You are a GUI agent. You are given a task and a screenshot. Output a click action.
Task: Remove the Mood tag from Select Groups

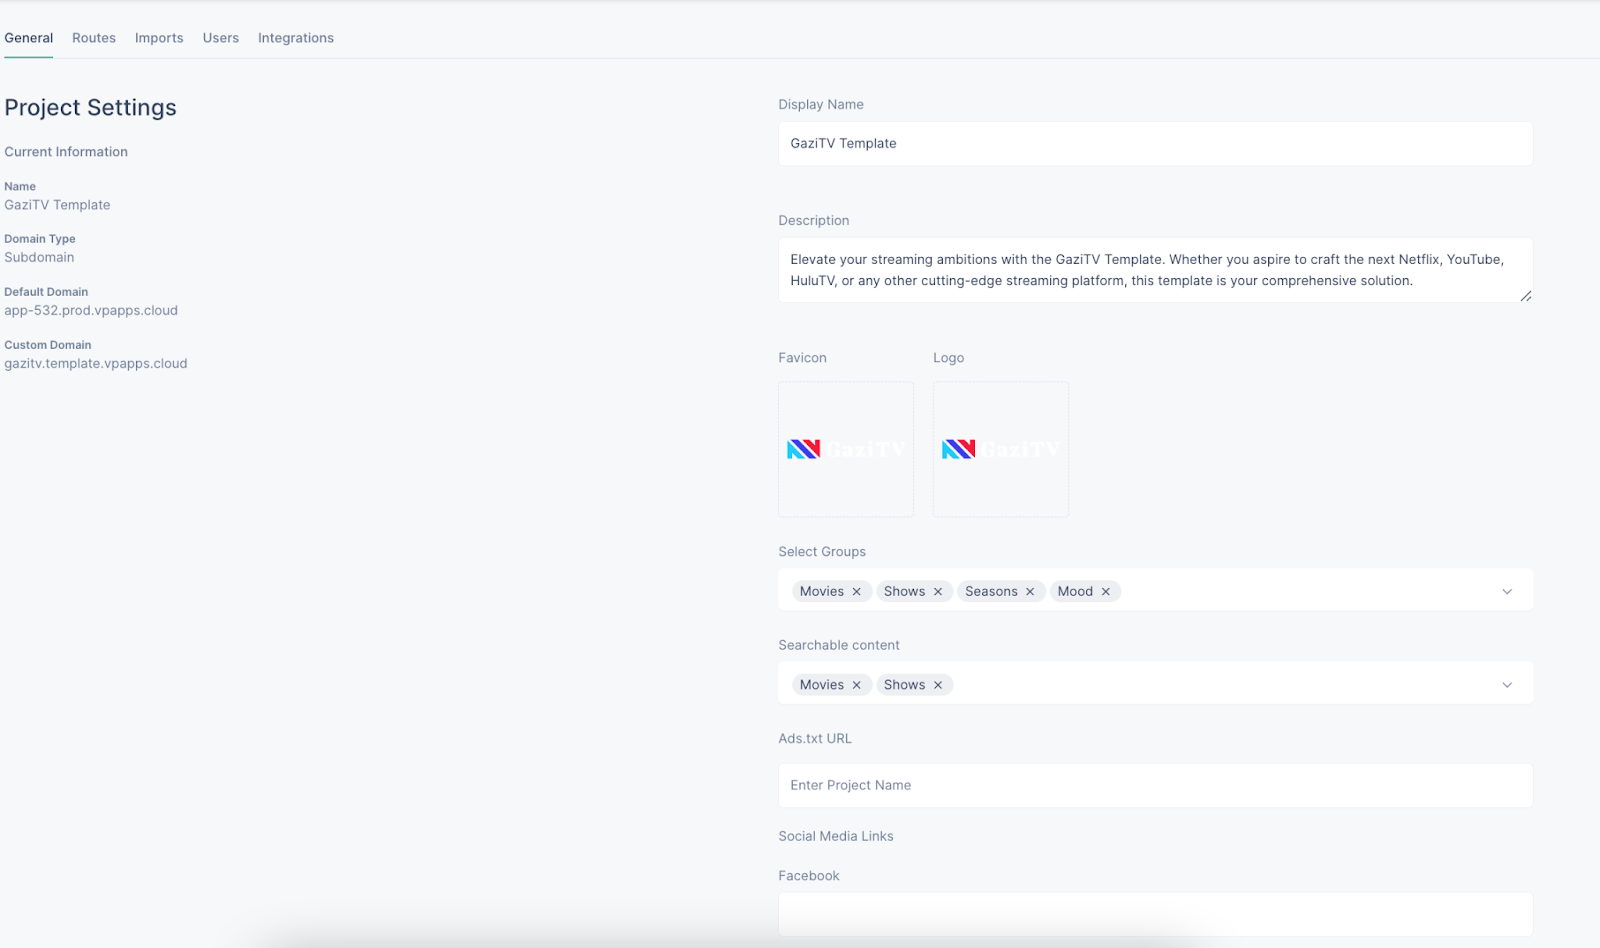(x=1106, y=592)
